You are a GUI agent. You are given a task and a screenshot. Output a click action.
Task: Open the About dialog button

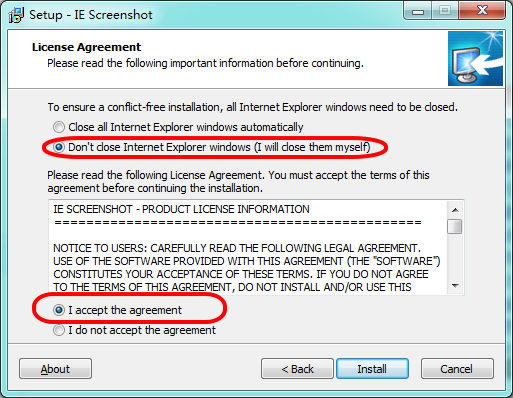coord(55,369)
